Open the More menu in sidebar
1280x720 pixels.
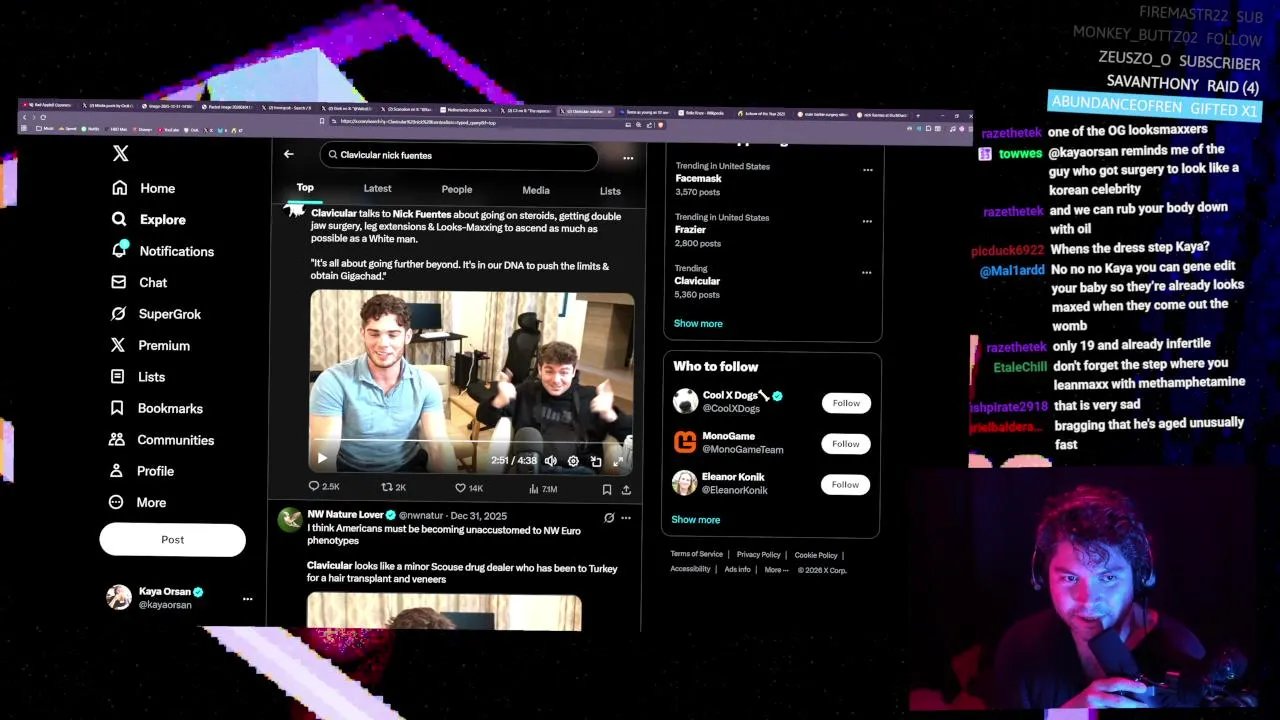pyautogui.click(x=137, y=503)
